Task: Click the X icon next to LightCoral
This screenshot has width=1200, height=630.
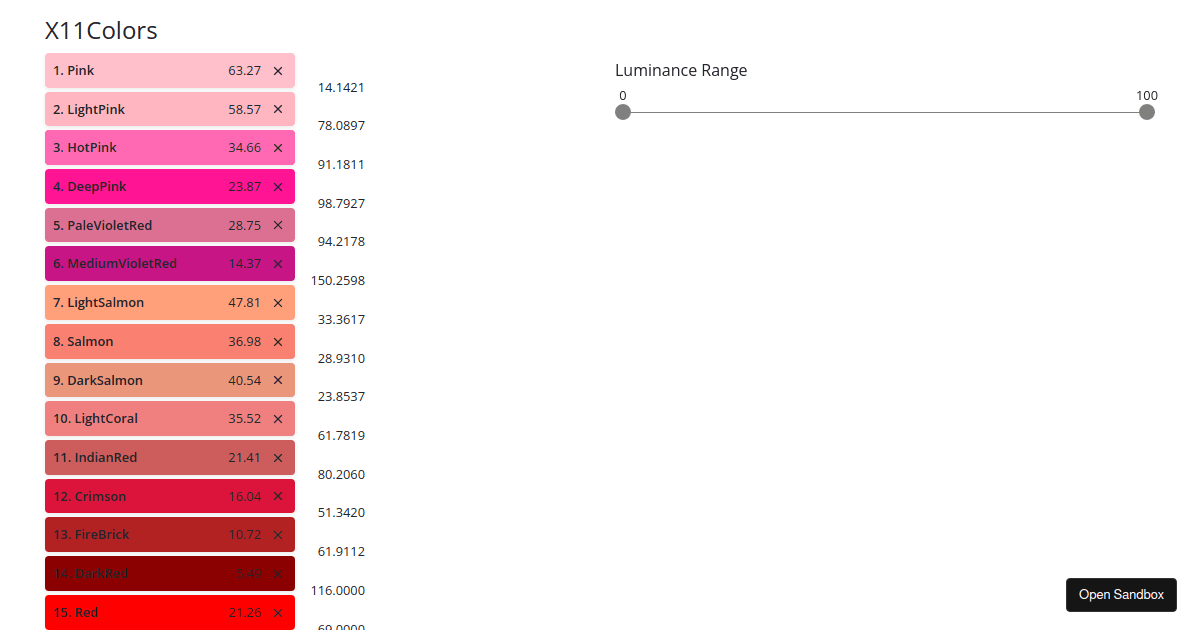Action: pyautogui.click(x=278, y=419)
